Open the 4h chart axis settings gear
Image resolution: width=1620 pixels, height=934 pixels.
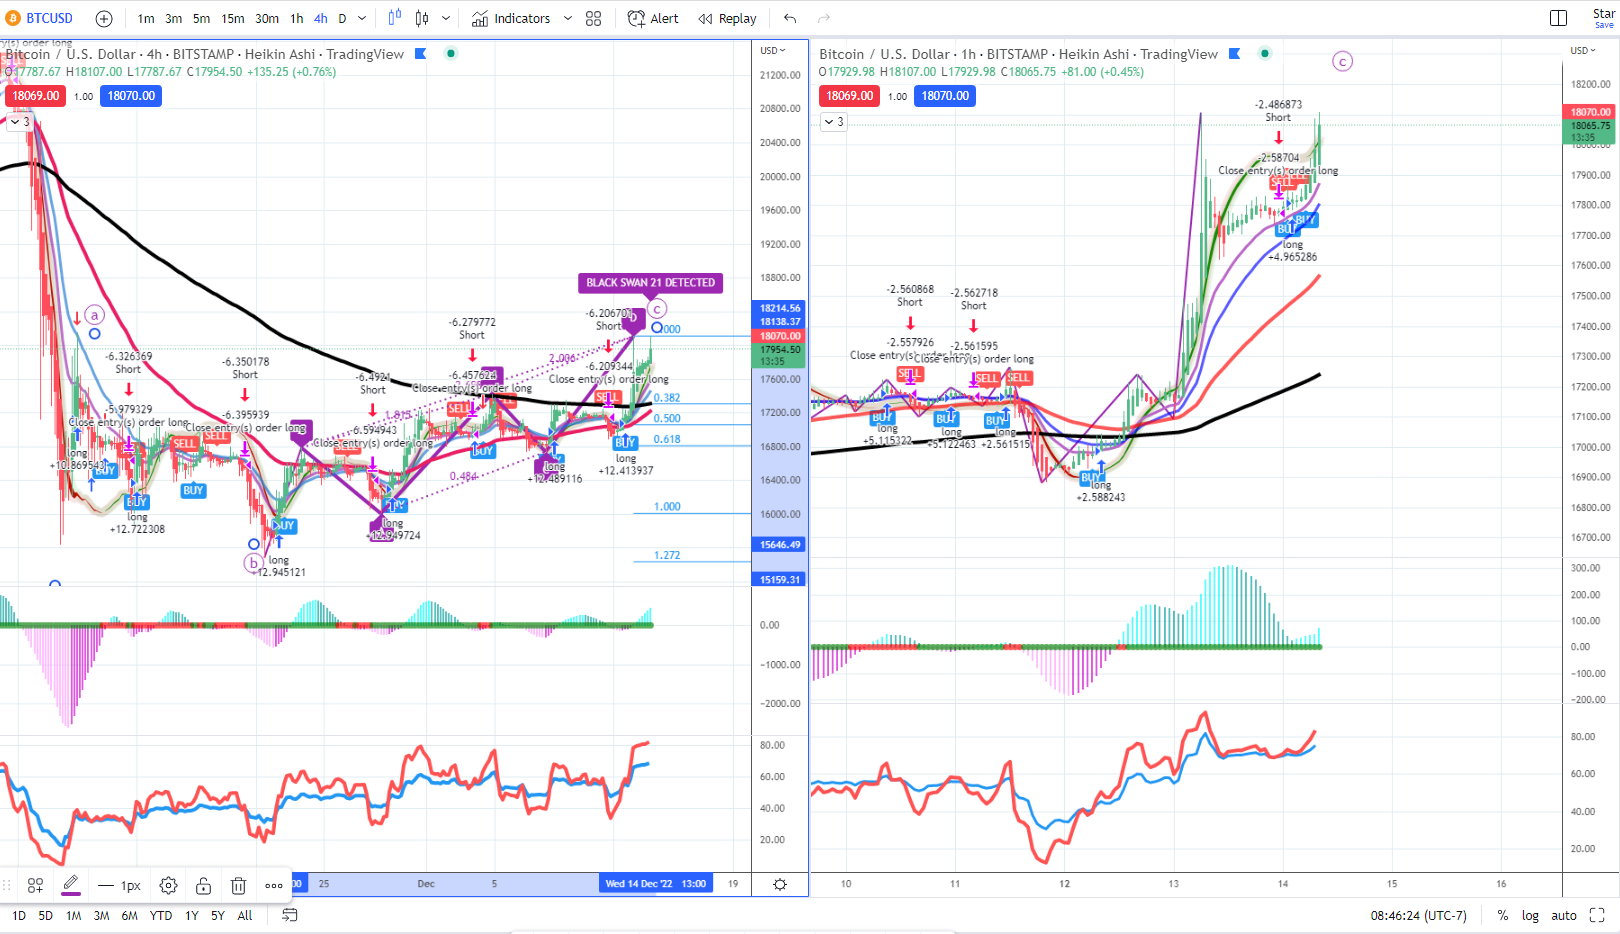tap(780, 884)
